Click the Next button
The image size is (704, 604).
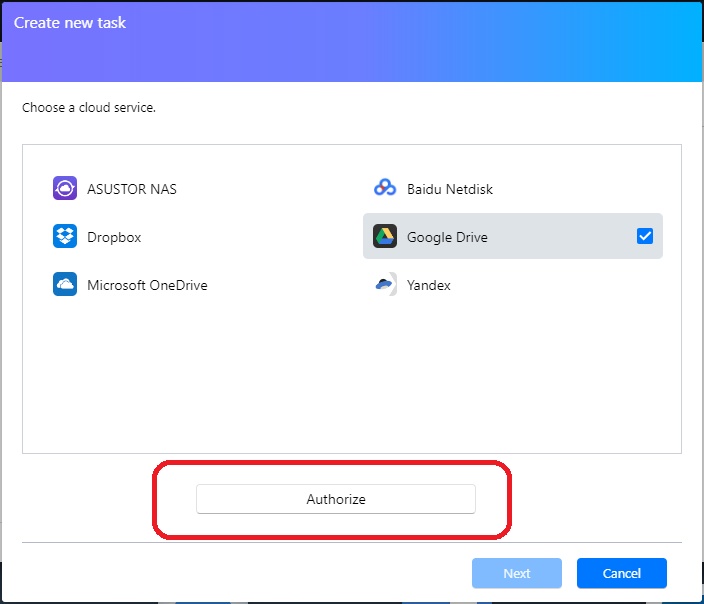pos(517,573)
